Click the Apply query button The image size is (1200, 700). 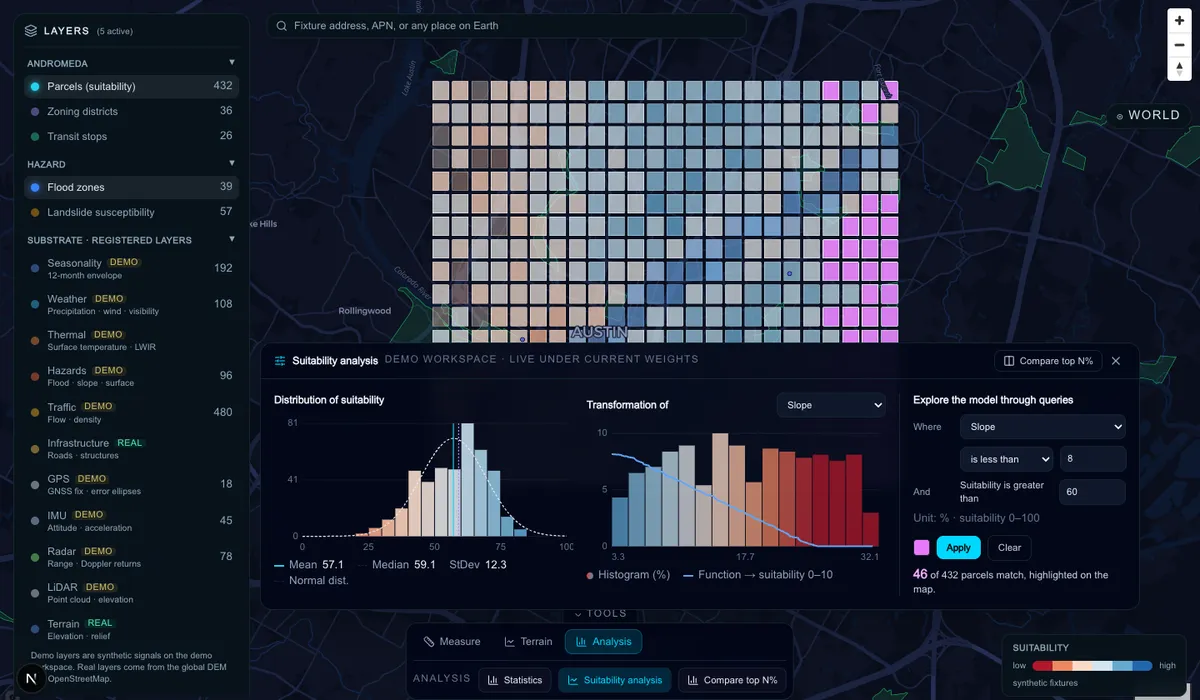point(958,548)
